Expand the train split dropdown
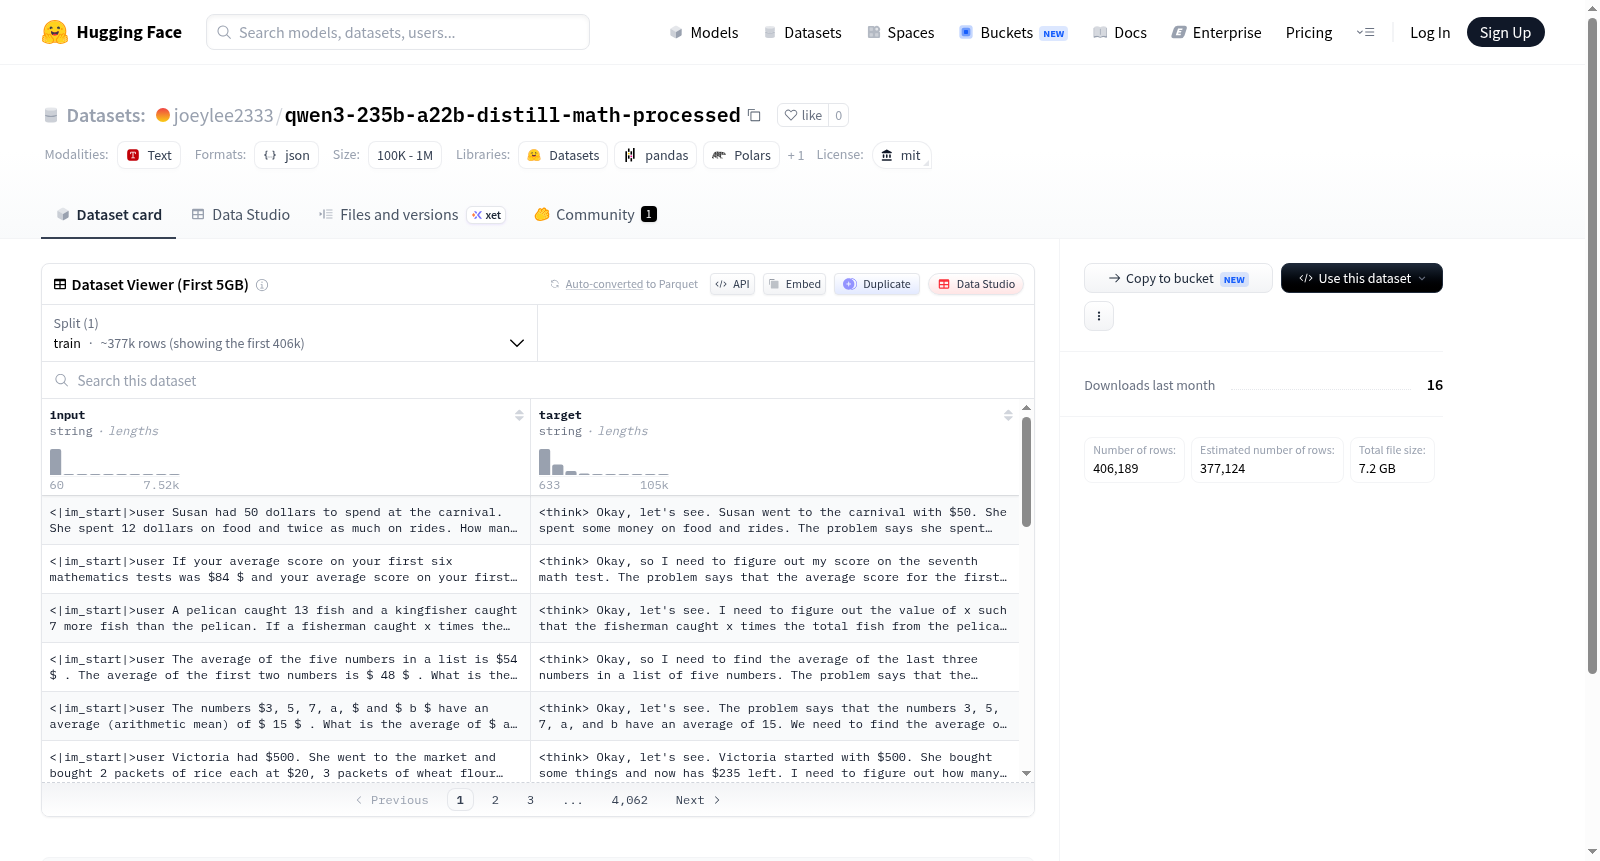The image size is (1600, 861). [x=289, y=333]
